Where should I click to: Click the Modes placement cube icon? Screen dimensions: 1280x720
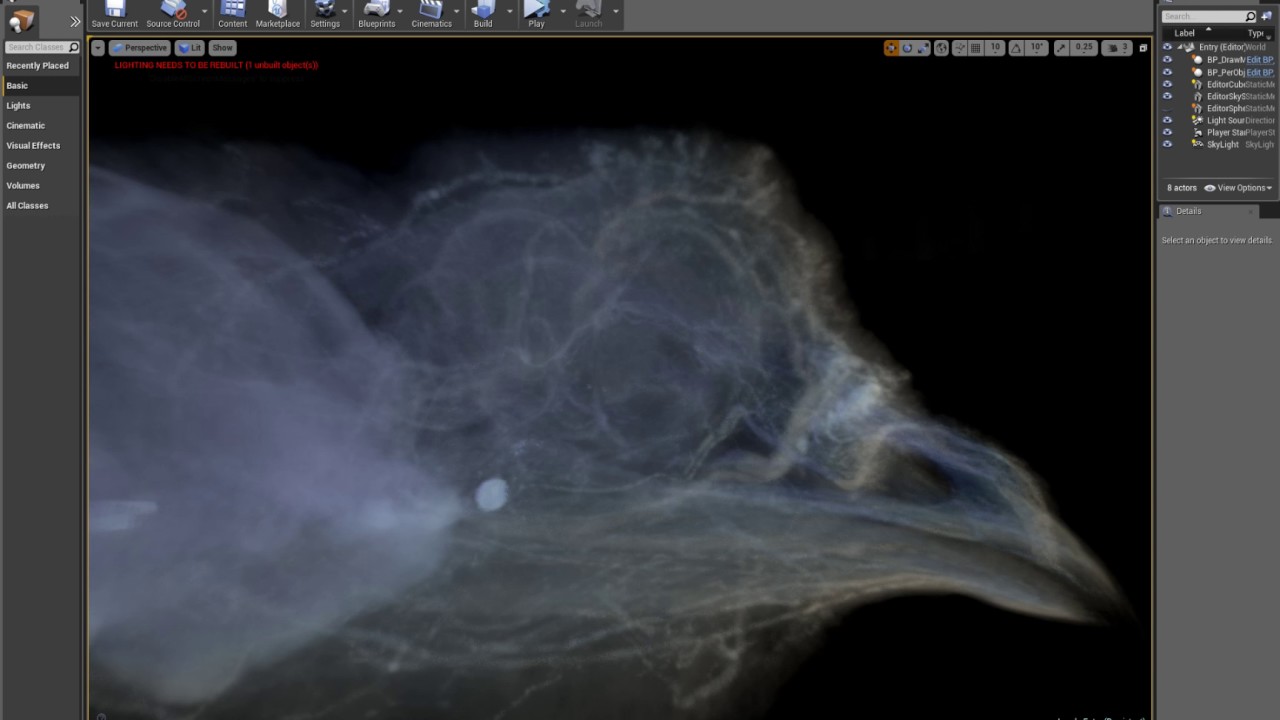coord(21,20)
